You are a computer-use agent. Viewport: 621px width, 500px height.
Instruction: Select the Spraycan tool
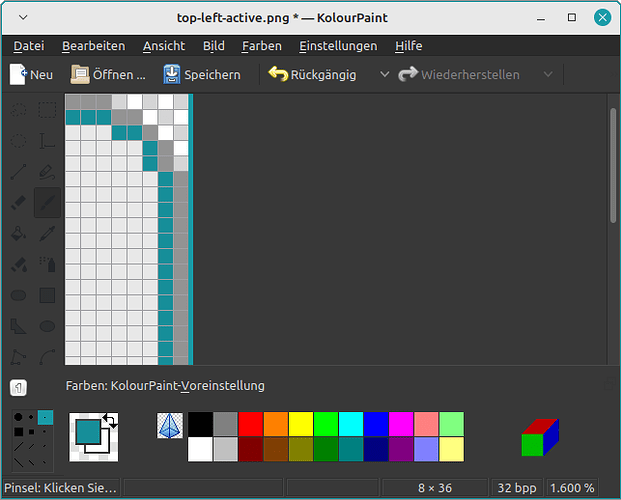click(47, 264)
